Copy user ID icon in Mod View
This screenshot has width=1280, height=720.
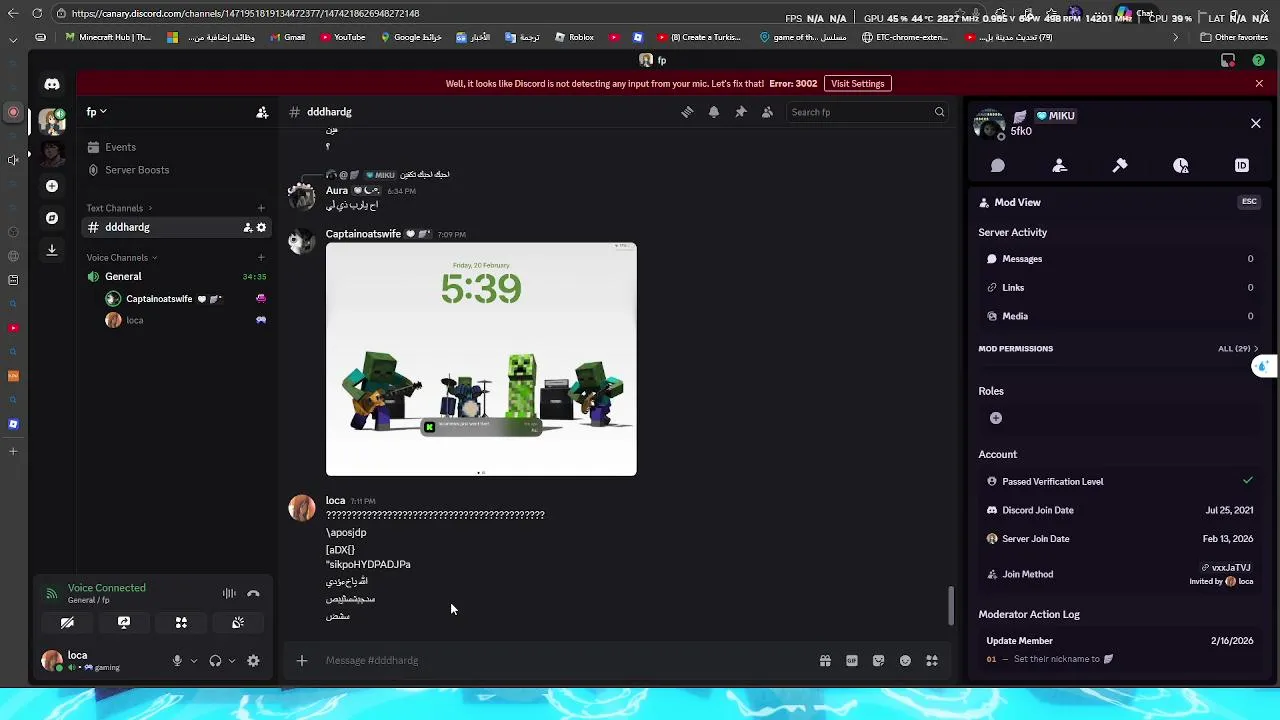(x=1242, y=166)
